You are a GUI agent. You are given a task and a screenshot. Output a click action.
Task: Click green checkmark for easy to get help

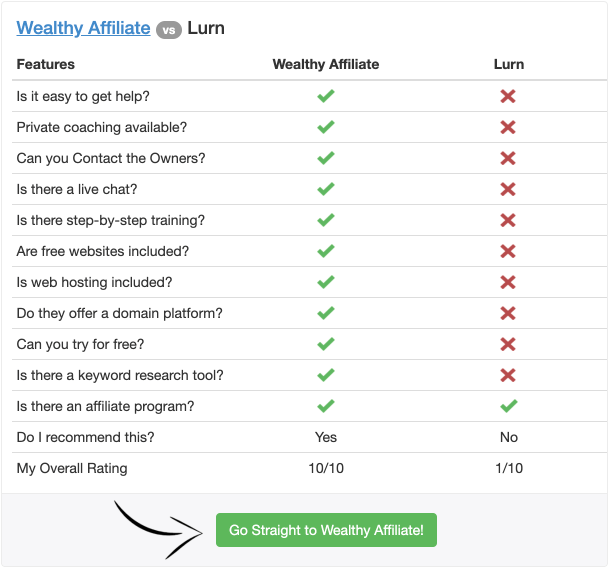point(325,96)
